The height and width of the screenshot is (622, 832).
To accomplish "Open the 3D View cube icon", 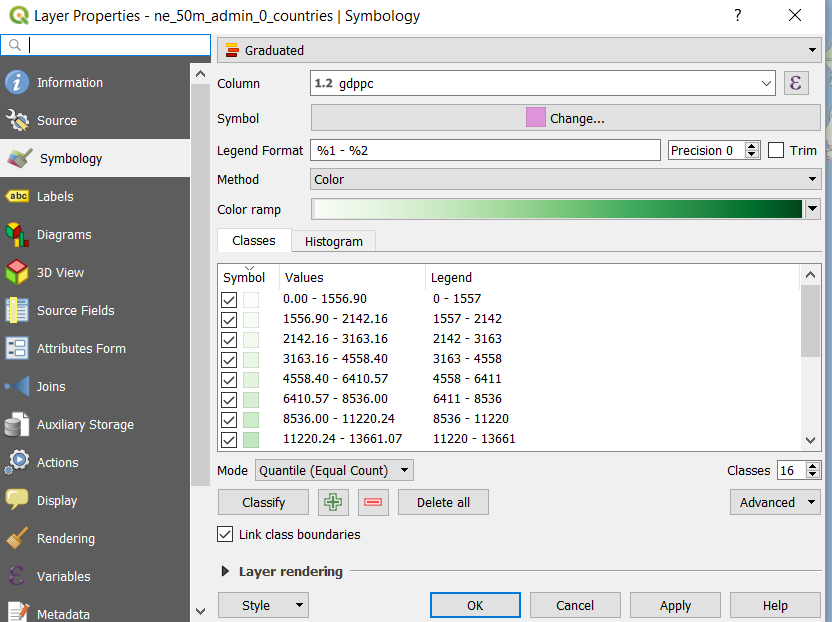I will pos(17,272).
